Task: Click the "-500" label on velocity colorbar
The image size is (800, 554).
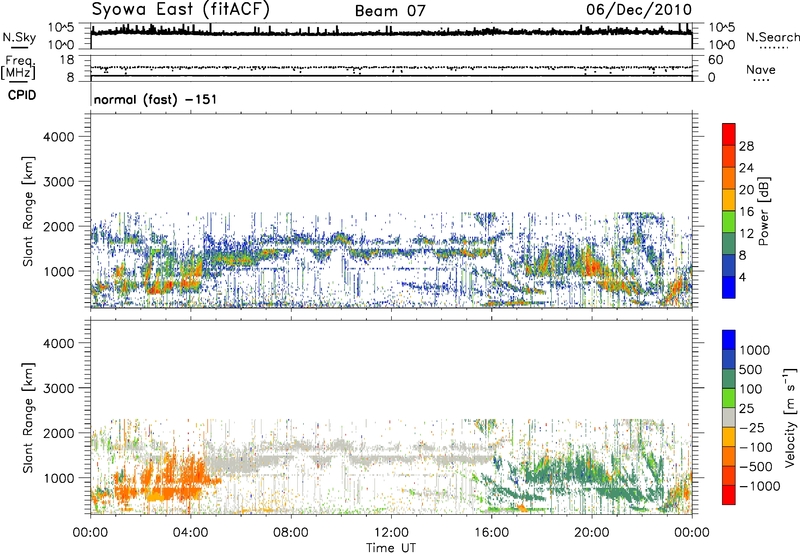Action: [x=756, y=467]
